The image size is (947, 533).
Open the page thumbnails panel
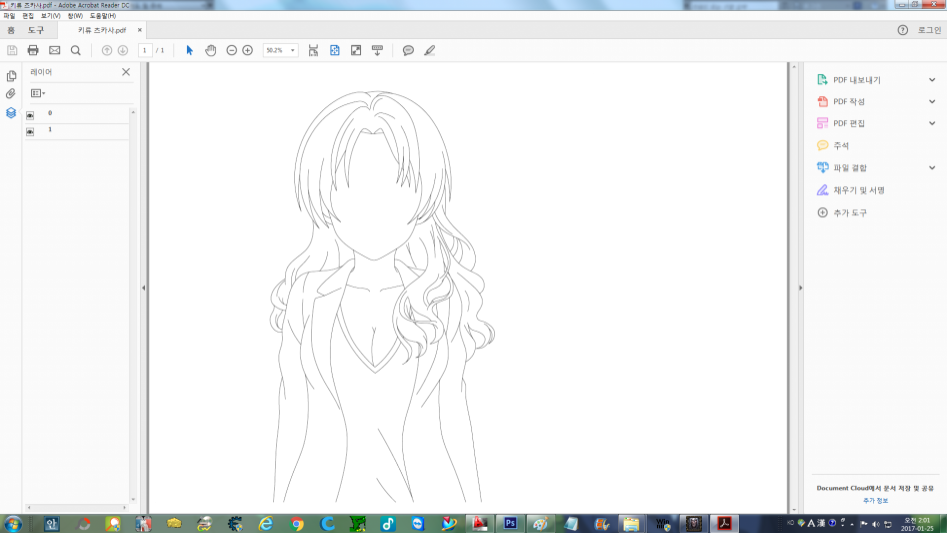11,76
